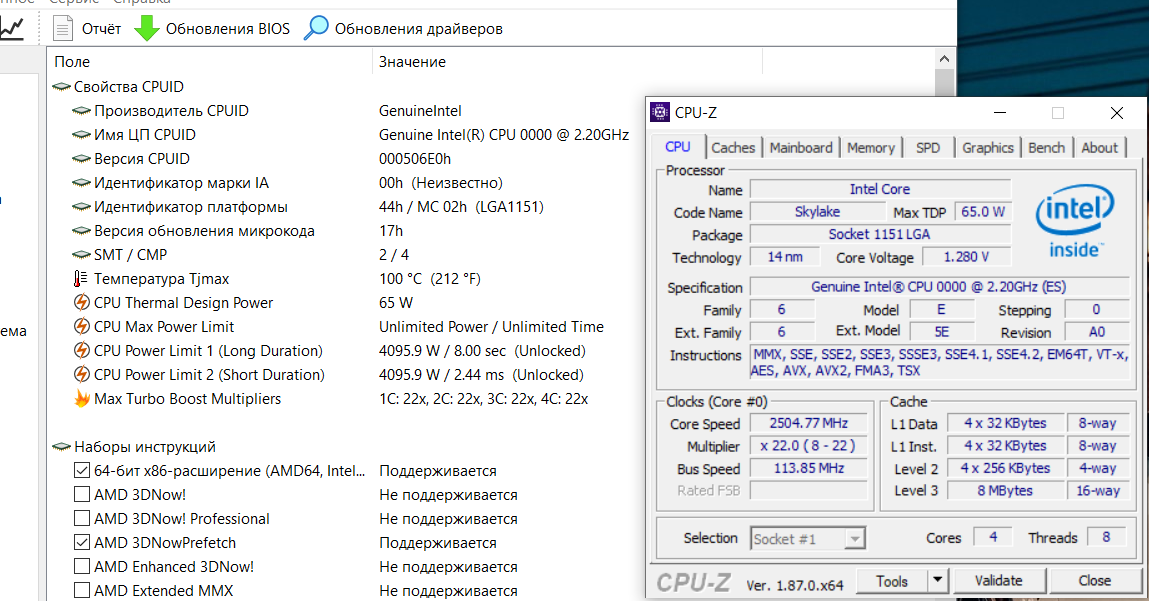
Task: Click the Max Turbo Boost flame icon
Action: click(x=81, y=399)
